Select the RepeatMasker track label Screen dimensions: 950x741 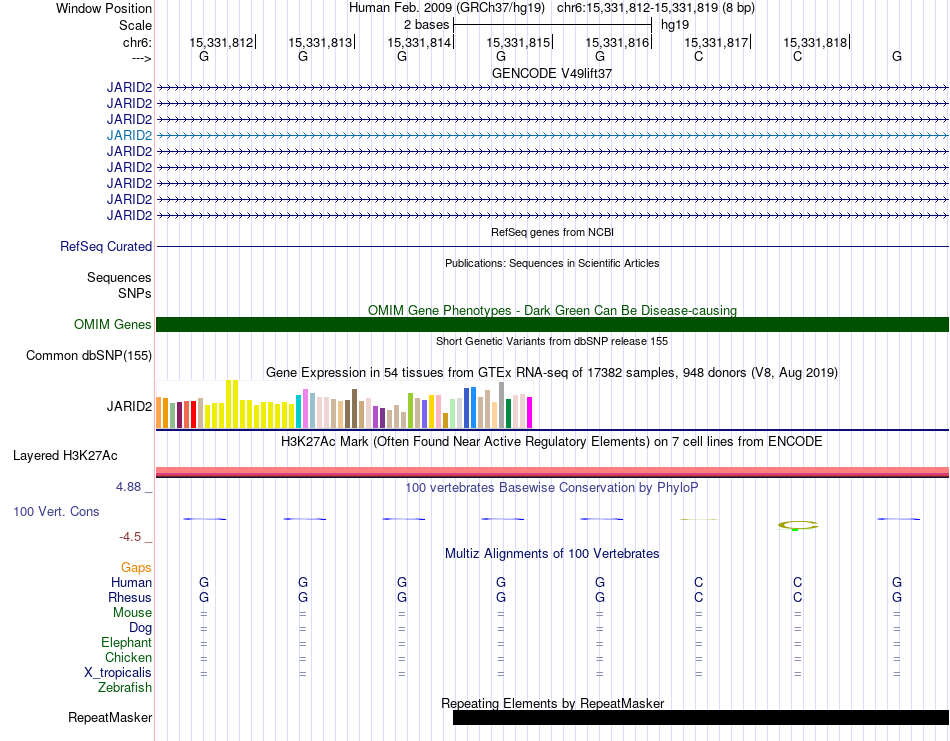pos(110,717)
